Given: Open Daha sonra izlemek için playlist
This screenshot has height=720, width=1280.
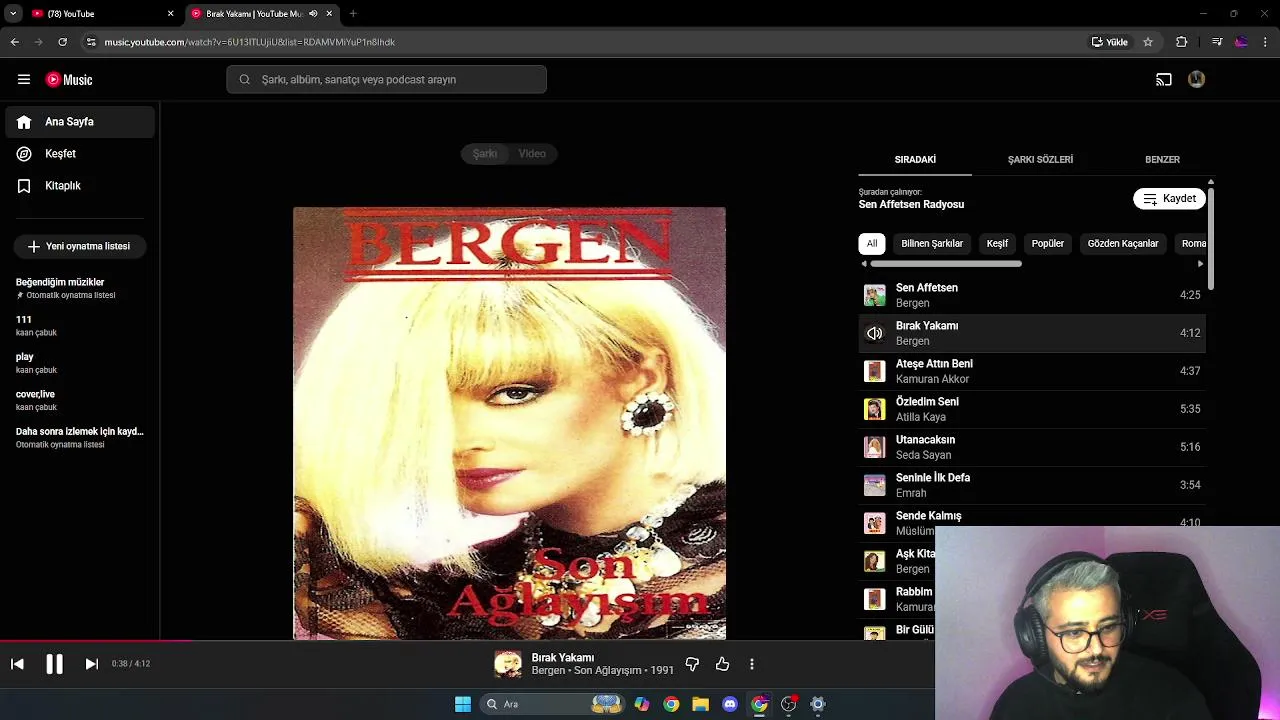Looking at the screenshot, I should tap(80, 437).
